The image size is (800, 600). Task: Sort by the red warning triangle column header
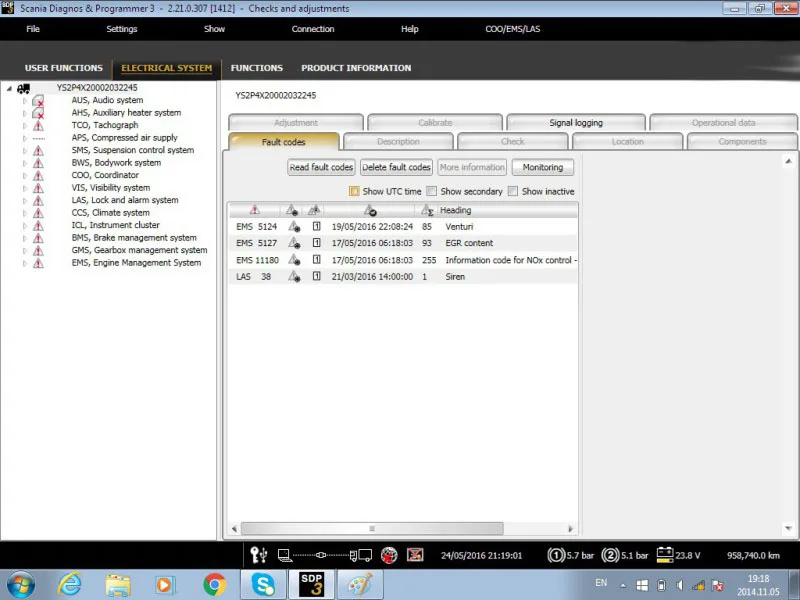click(x=255, y=210)
